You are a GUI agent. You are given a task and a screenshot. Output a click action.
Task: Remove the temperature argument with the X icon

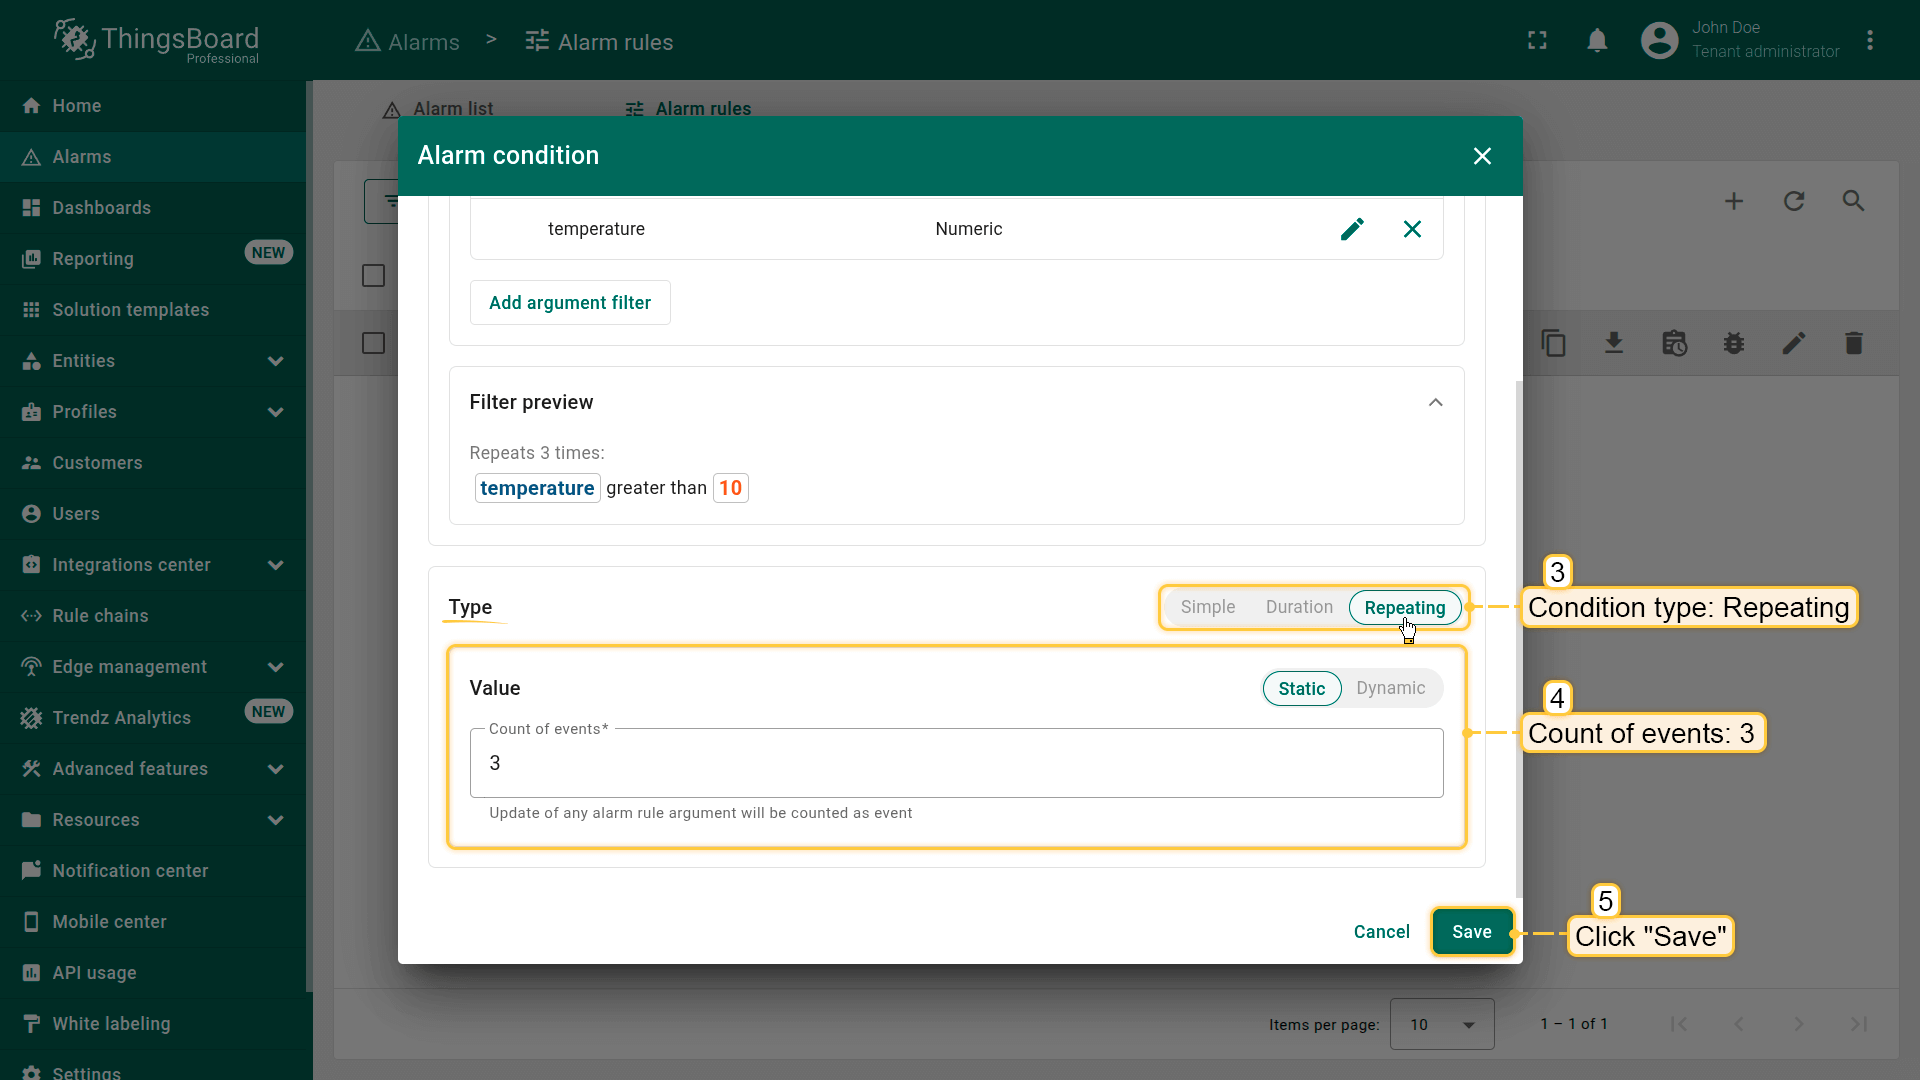[x=1412, y=229]
